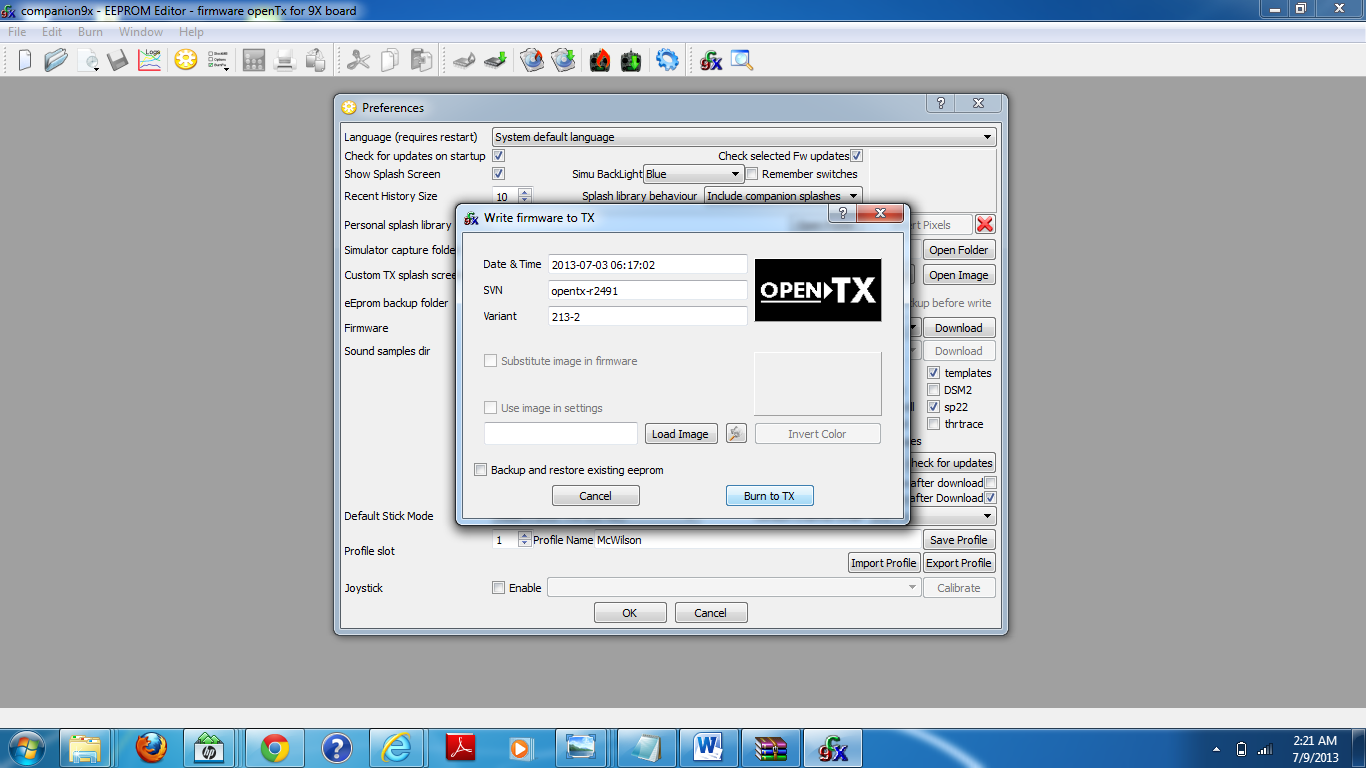Open Microsoft Word from the taskbar
This screenshot has height=768, width=1366.
click(x=708, y=747)
